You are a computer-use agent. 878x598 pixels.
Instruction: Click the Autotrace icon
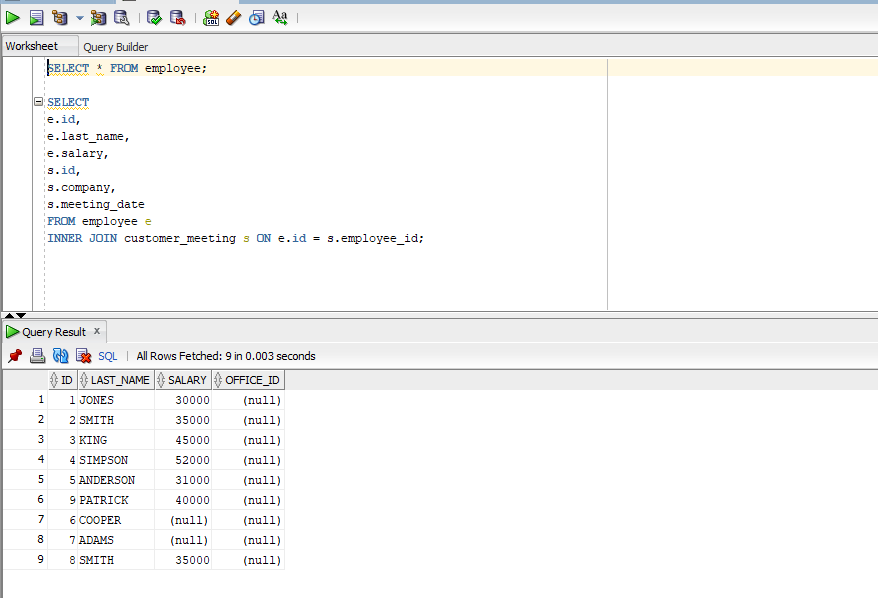(98, 18)
